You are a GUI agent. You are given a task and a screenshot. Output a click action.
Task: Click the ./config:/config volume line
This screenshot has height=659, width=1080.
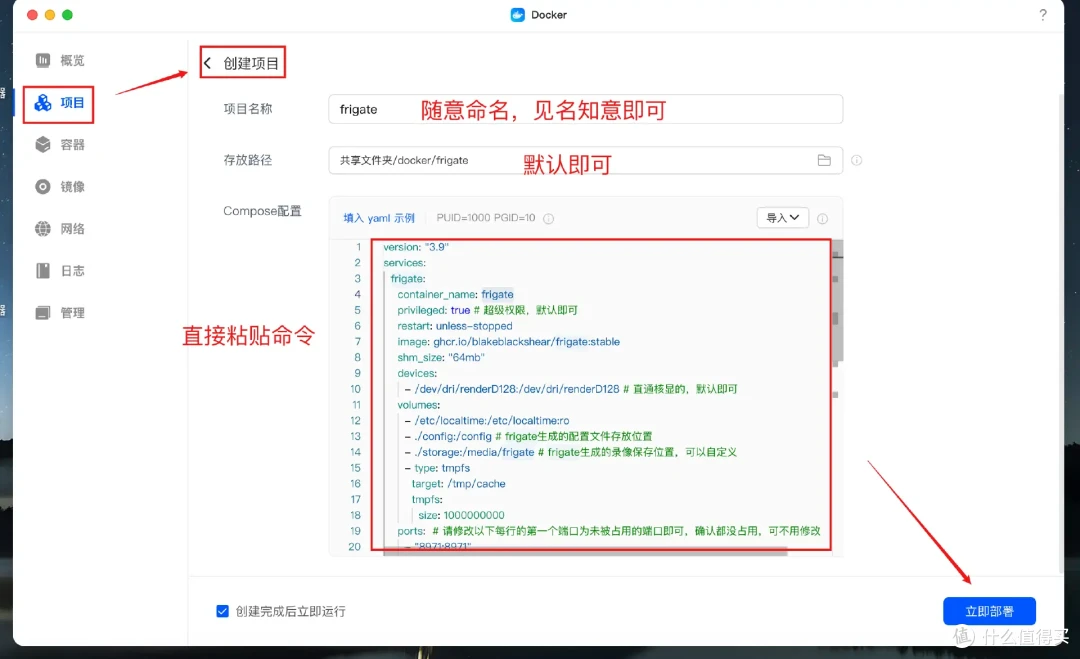click(528, 437)
